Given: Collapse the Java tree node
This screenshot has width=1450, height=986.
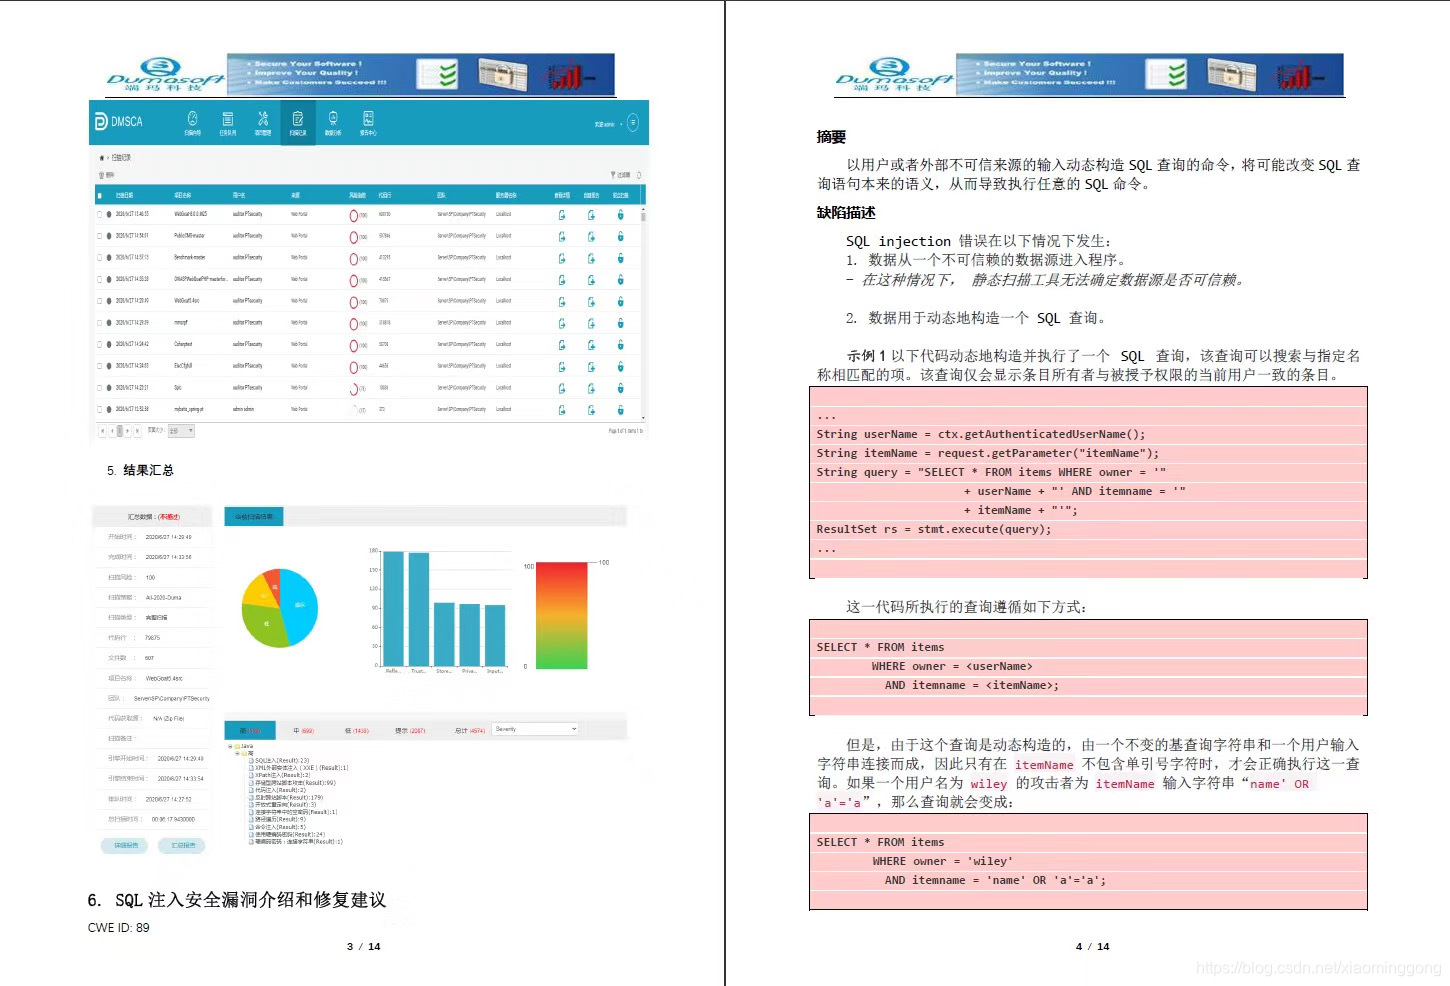Looking at the screenshot, I should 230,746.
